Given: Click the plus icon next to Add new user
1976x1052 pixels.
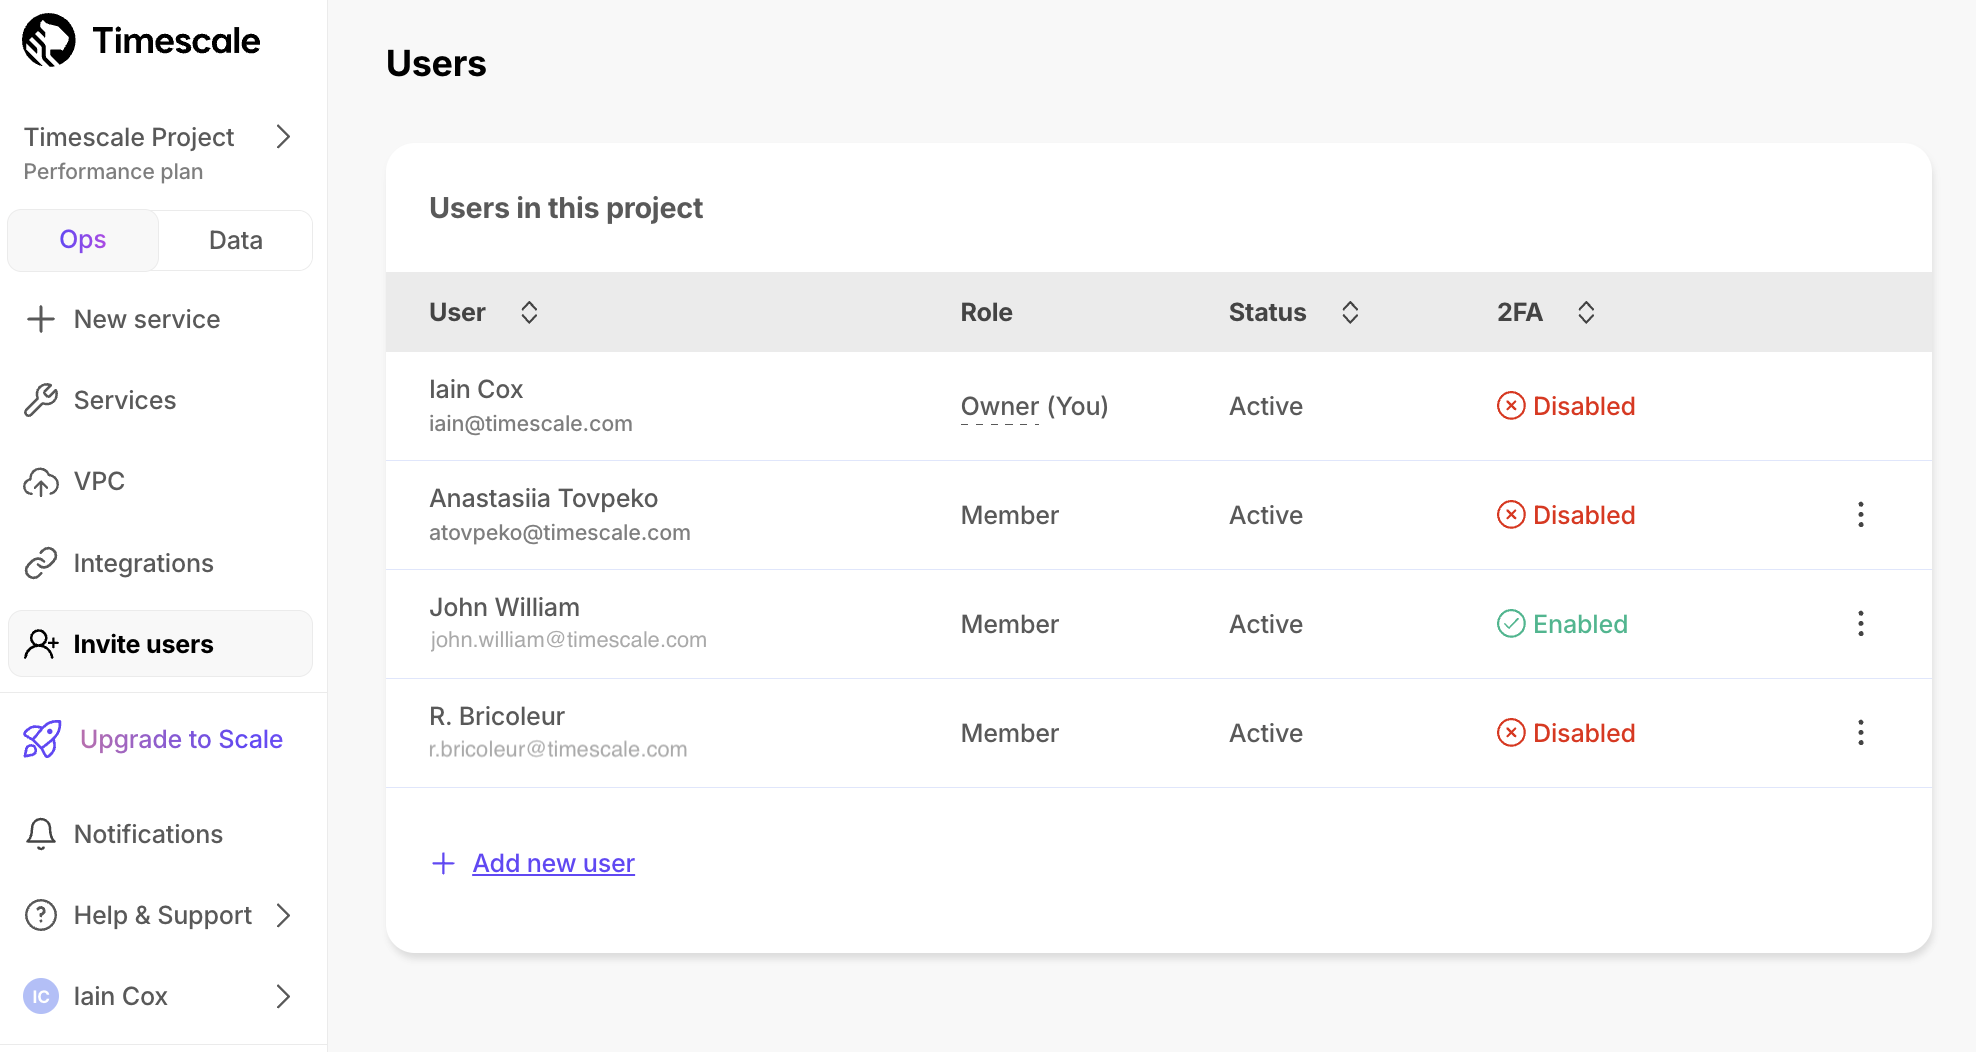Looking at the screenshot, I should point(443,863).
